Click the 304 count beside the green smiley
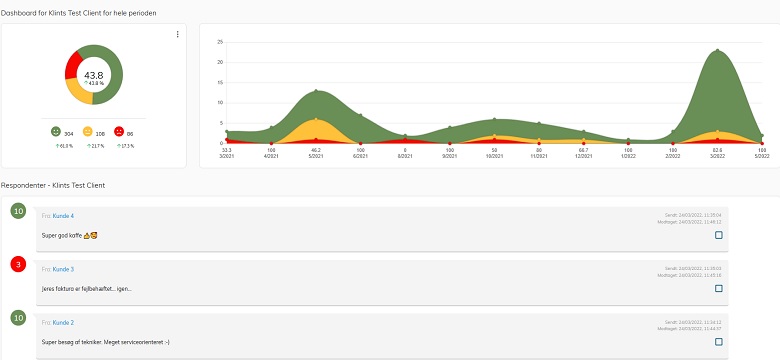This screenshot has height=360, width=780. (x=69, y=134)
